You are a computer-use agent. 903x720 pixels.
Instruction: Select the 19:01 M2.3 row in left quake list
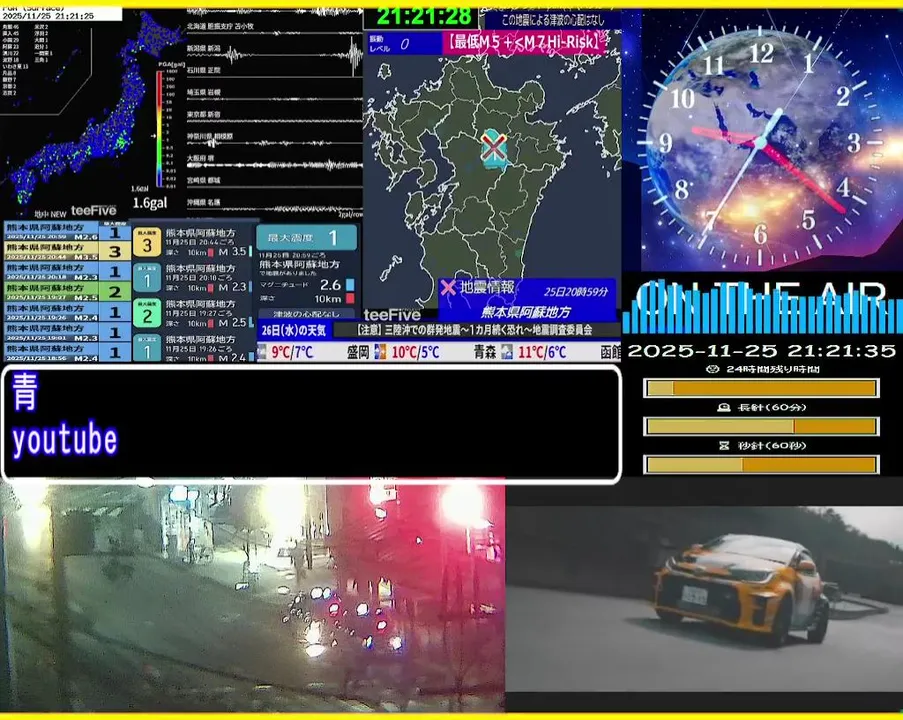tap(67, 332)
